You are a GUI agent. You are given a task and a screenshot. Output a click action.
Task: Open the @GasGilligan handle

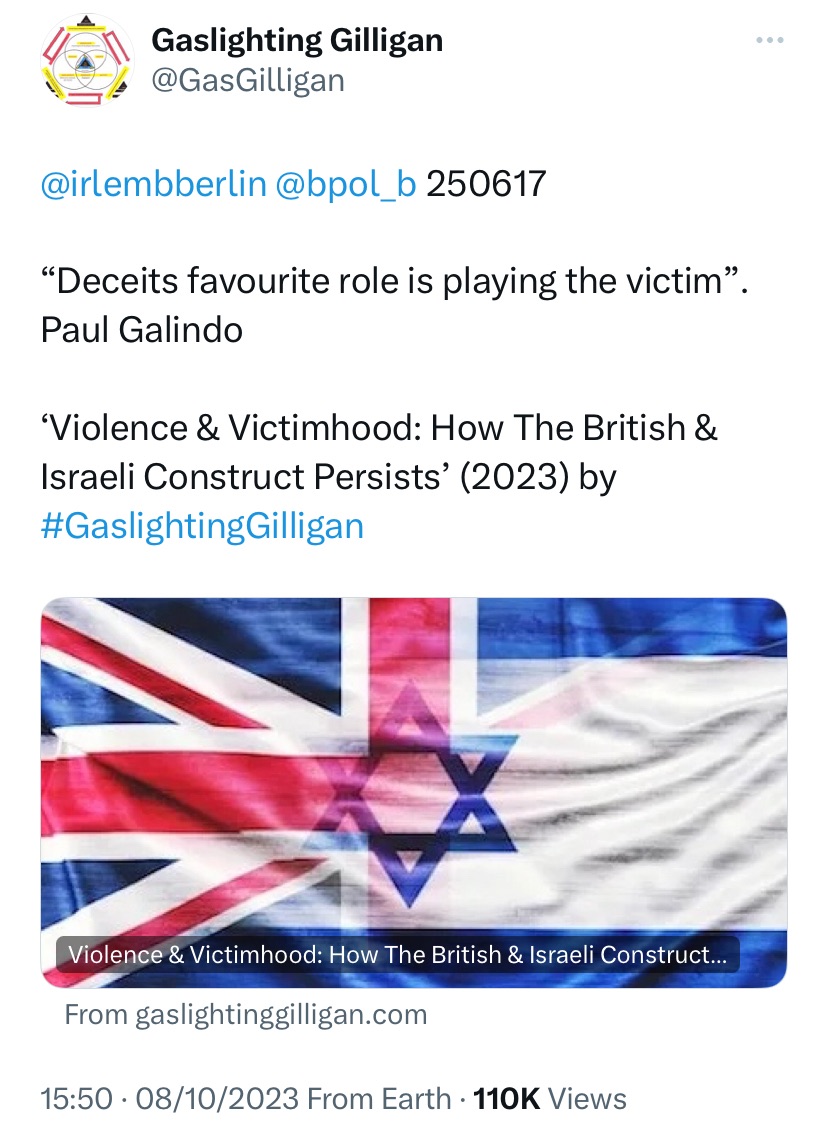coord(247,80)
